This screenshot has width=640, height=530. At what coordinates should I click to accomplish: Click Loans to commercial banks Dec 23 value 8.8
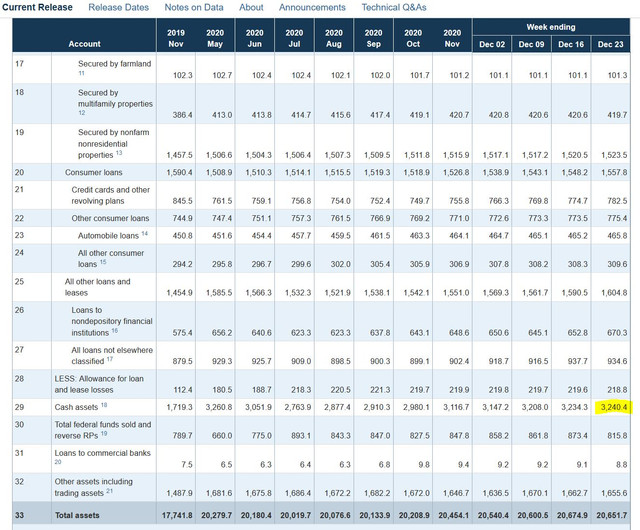pyautogui.click(x=621, y=464)
